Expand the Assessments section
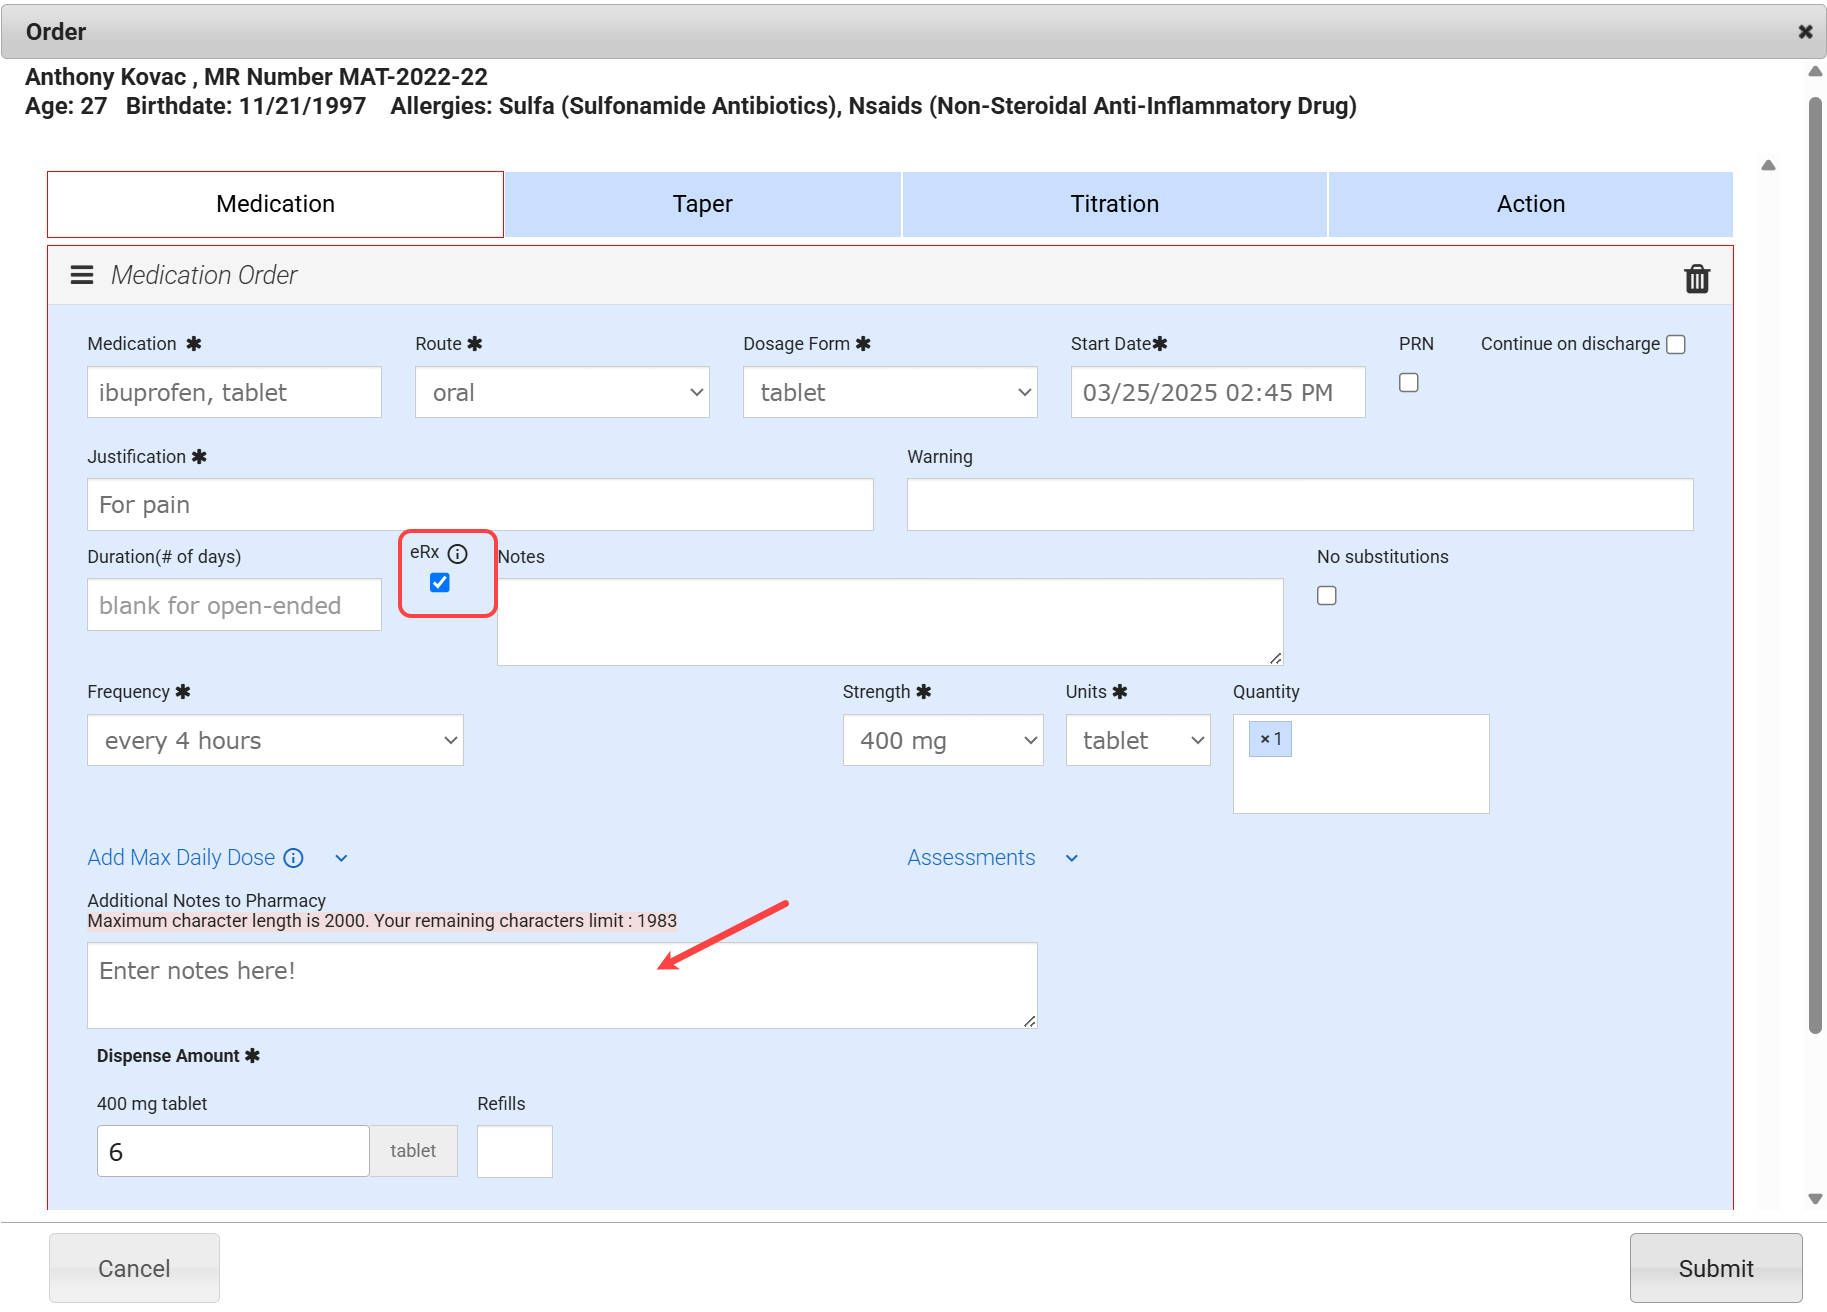The height and width of the screenshot is (1312, 1827). 1071,858
